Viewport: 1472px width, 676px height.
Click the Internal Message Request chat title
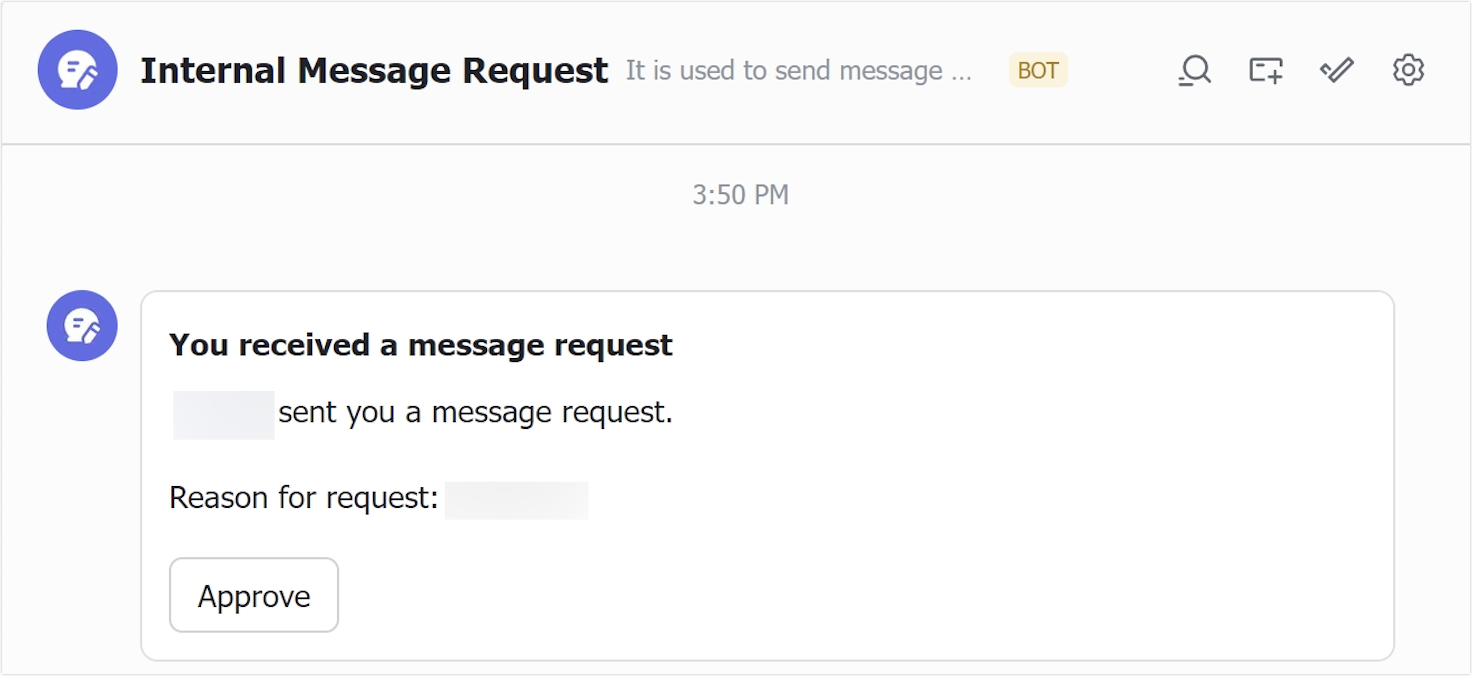click(x=375, y=70)
